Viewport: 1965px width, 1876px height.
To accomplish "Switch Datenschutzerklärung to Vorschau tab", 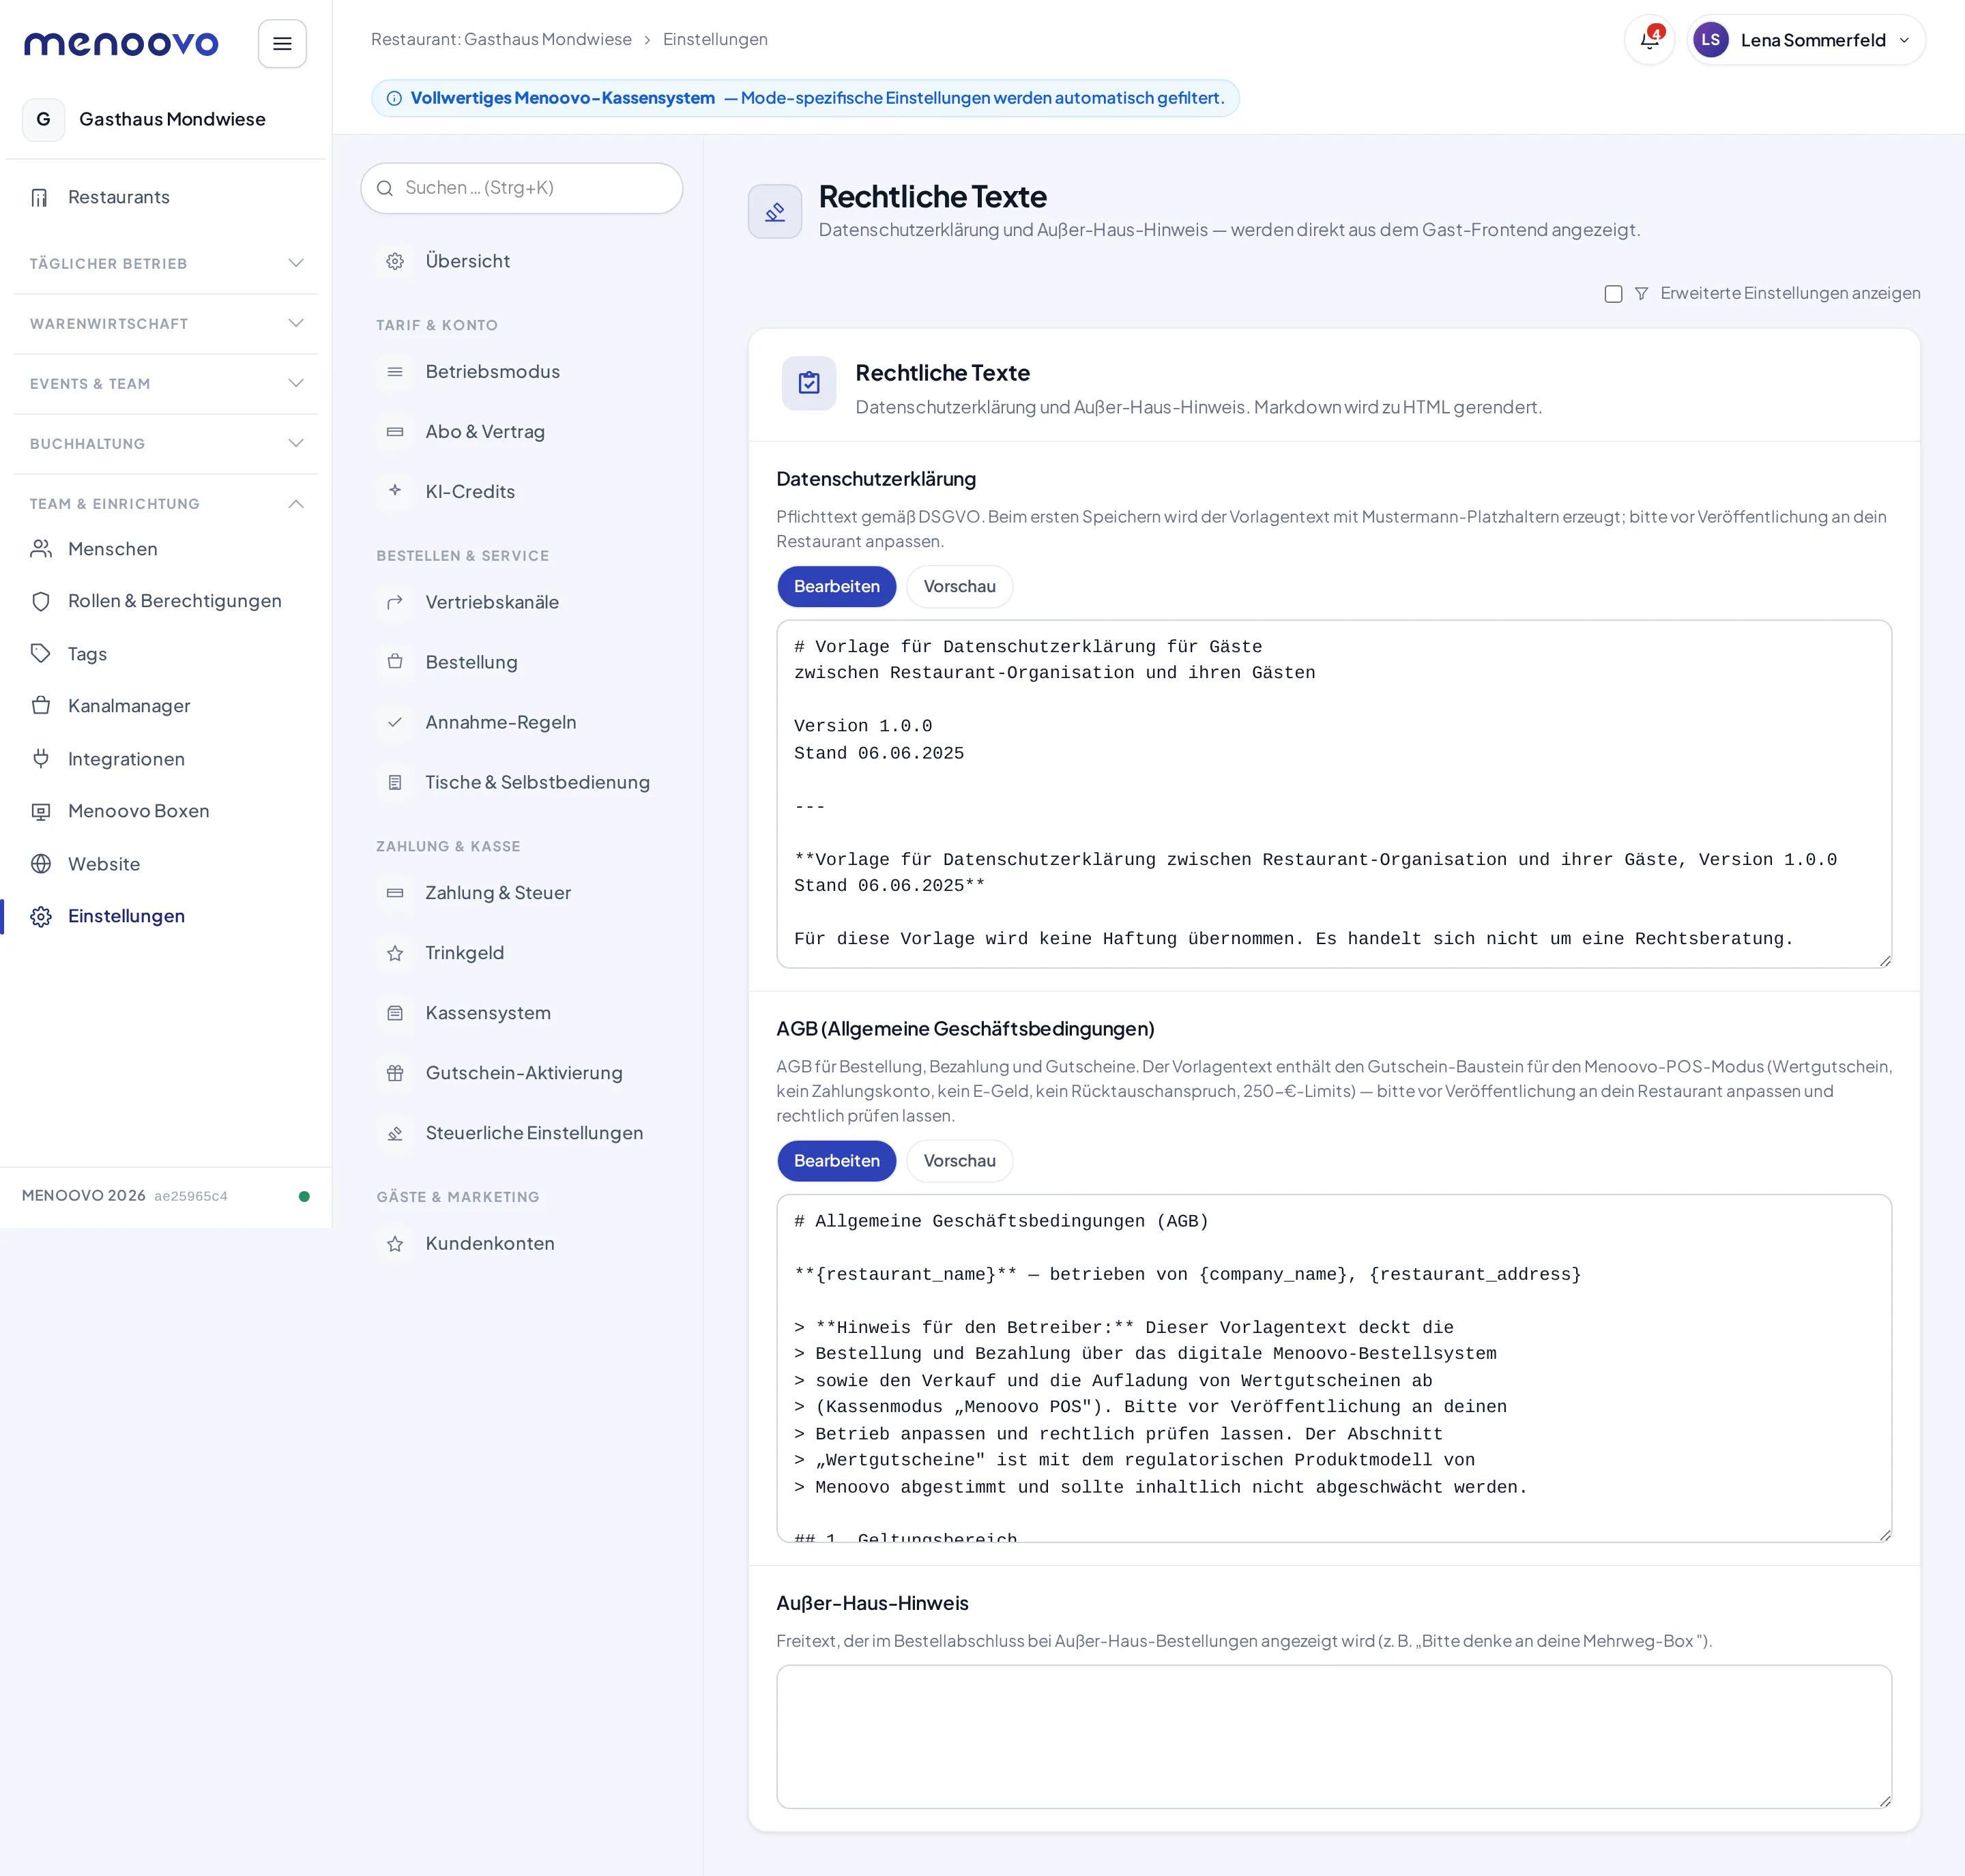I will coord(959,586).
